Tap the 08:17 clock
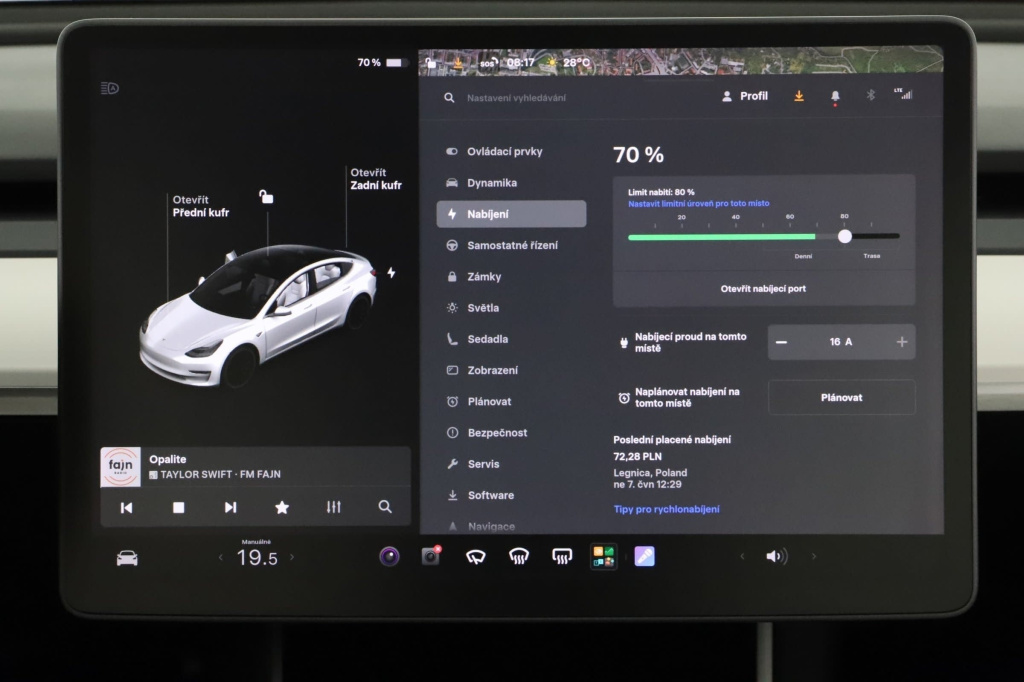Screen dimensions: 1024x682 tap(520, 63)
